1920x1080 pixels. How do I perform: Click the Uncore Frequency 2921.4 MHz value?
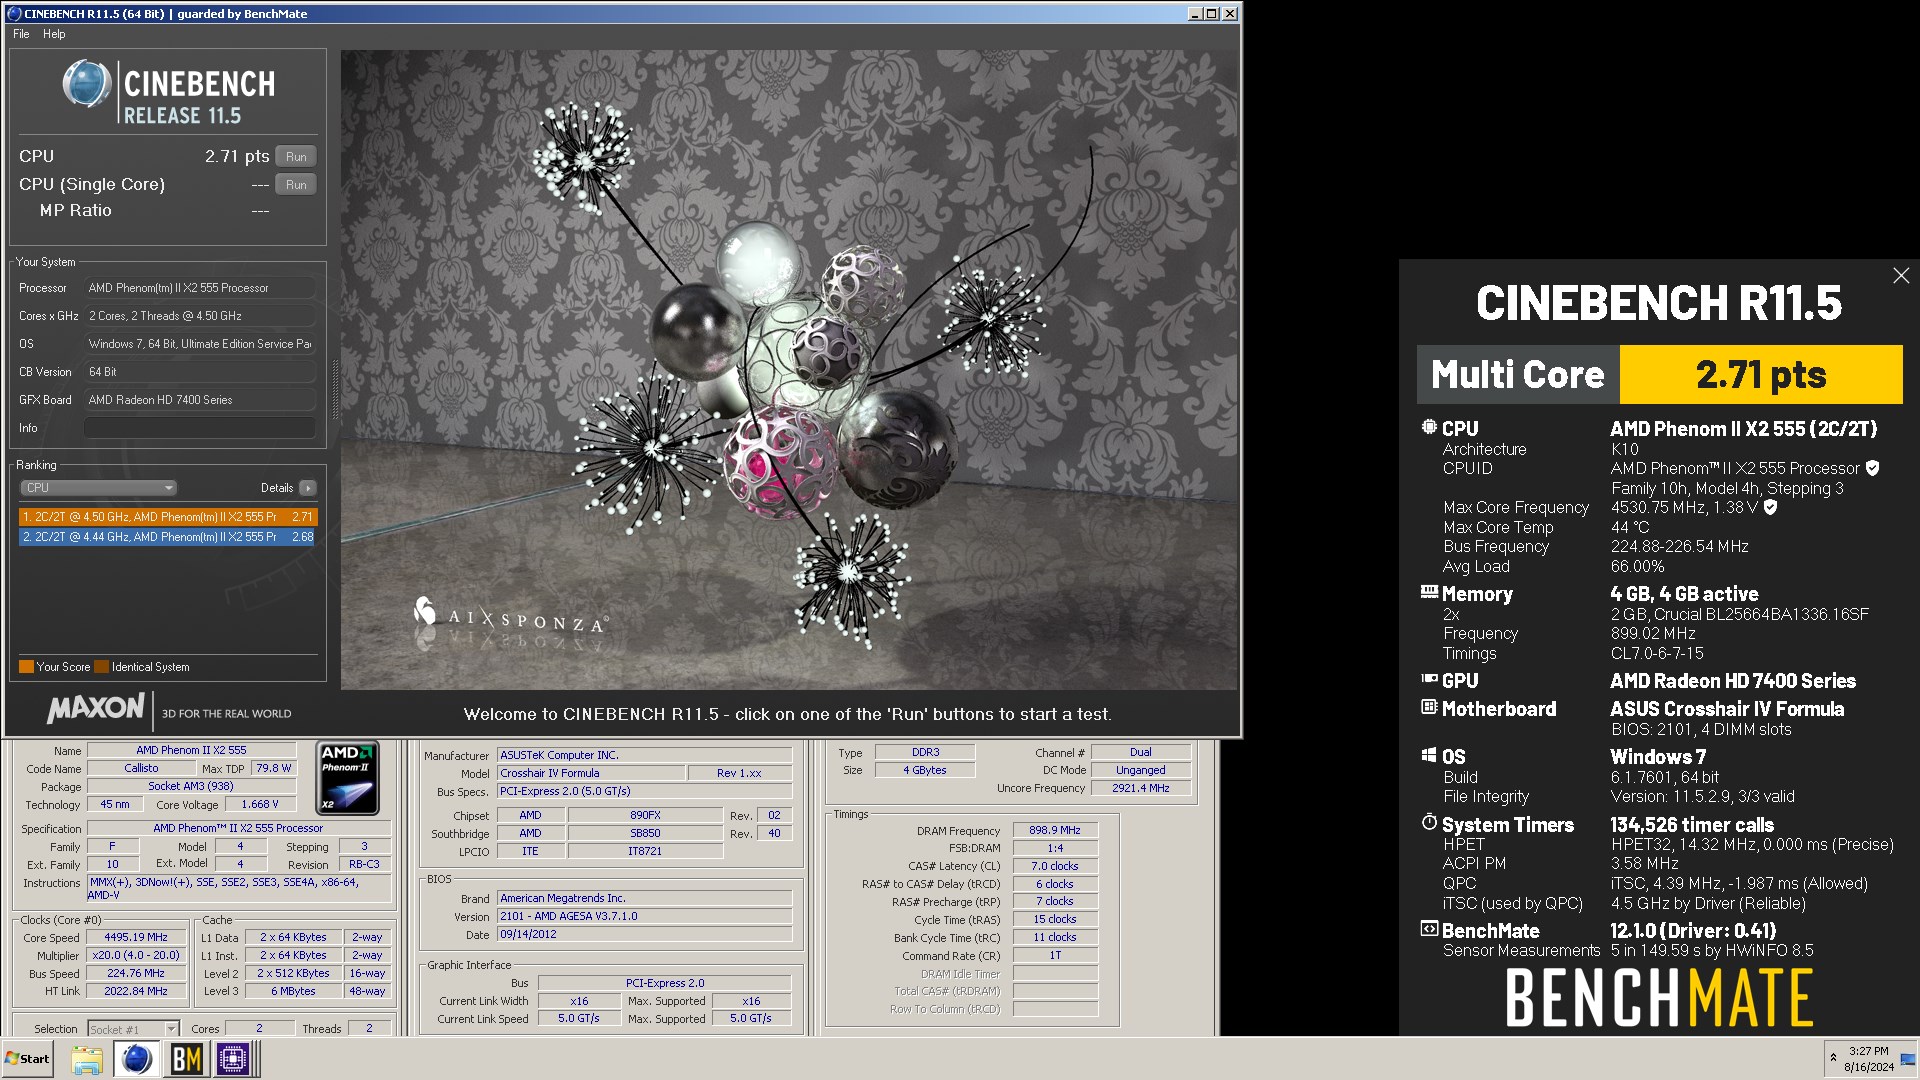pyautogui.click(x=1141, y=789)
